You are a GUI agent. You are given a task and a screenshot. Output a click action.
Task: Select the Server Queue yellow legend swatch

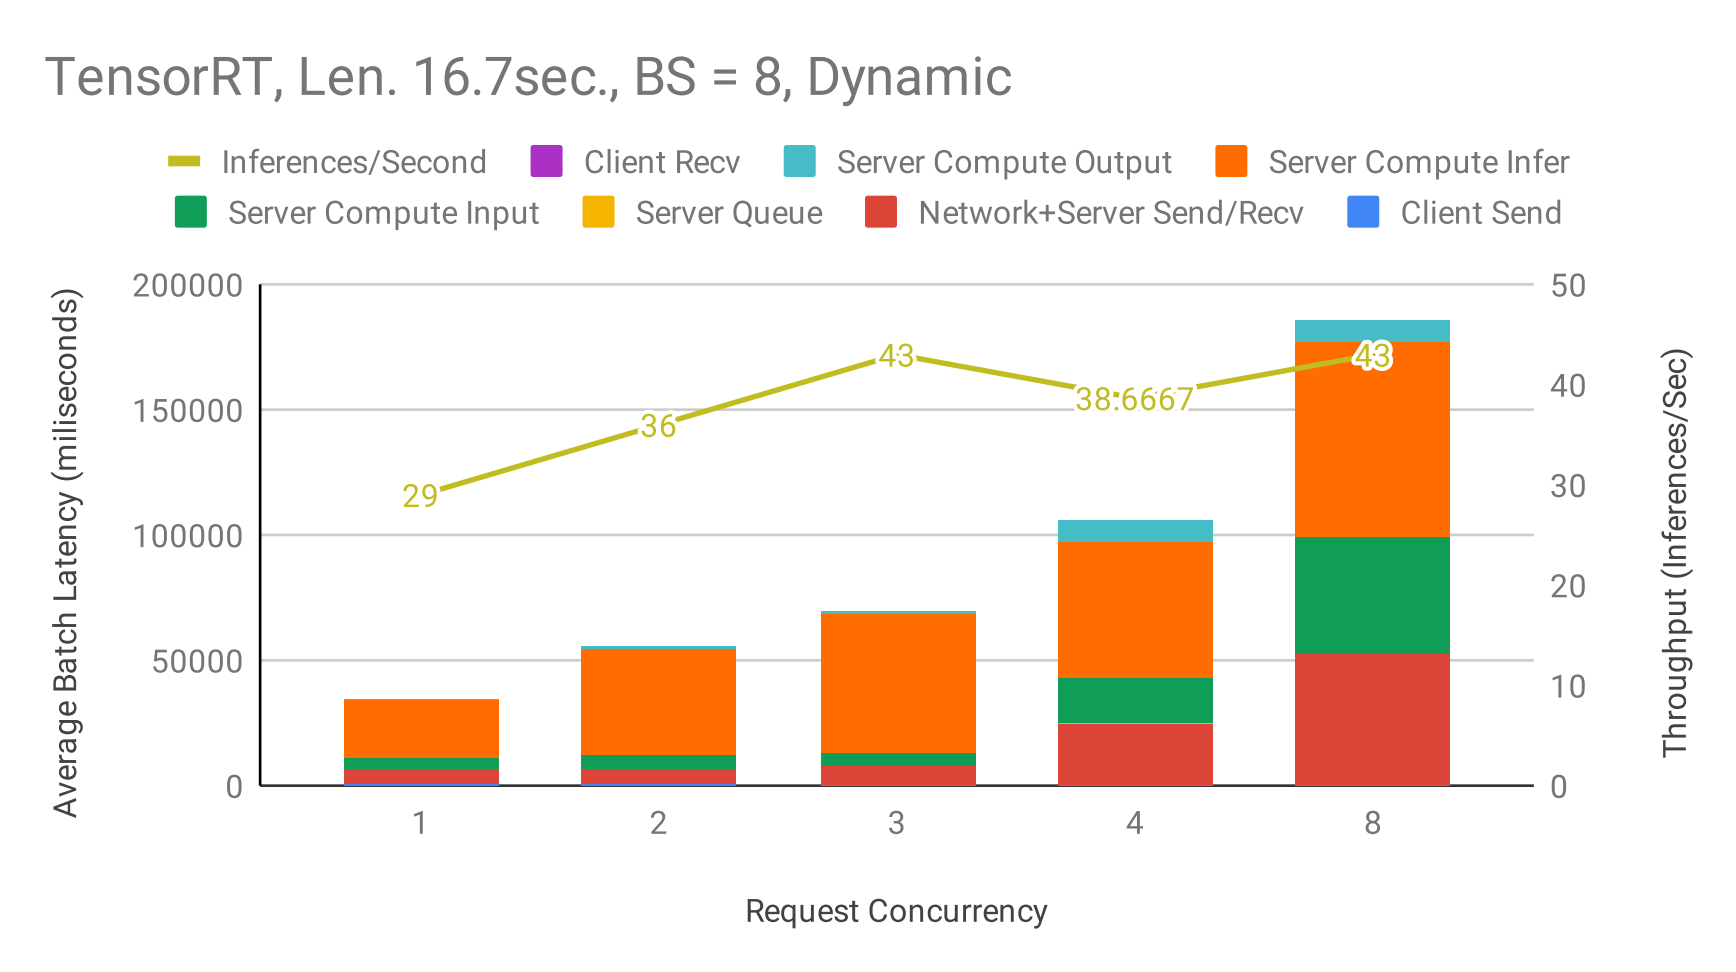(x=598, y=213)
